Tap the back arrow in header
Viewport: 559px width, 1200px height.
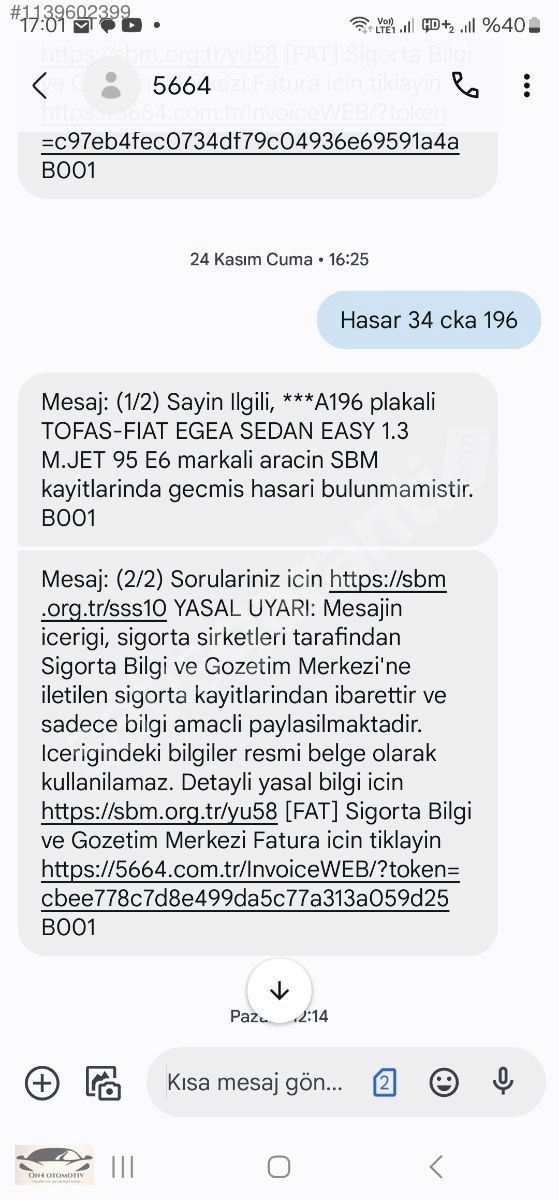pos(39,86)
